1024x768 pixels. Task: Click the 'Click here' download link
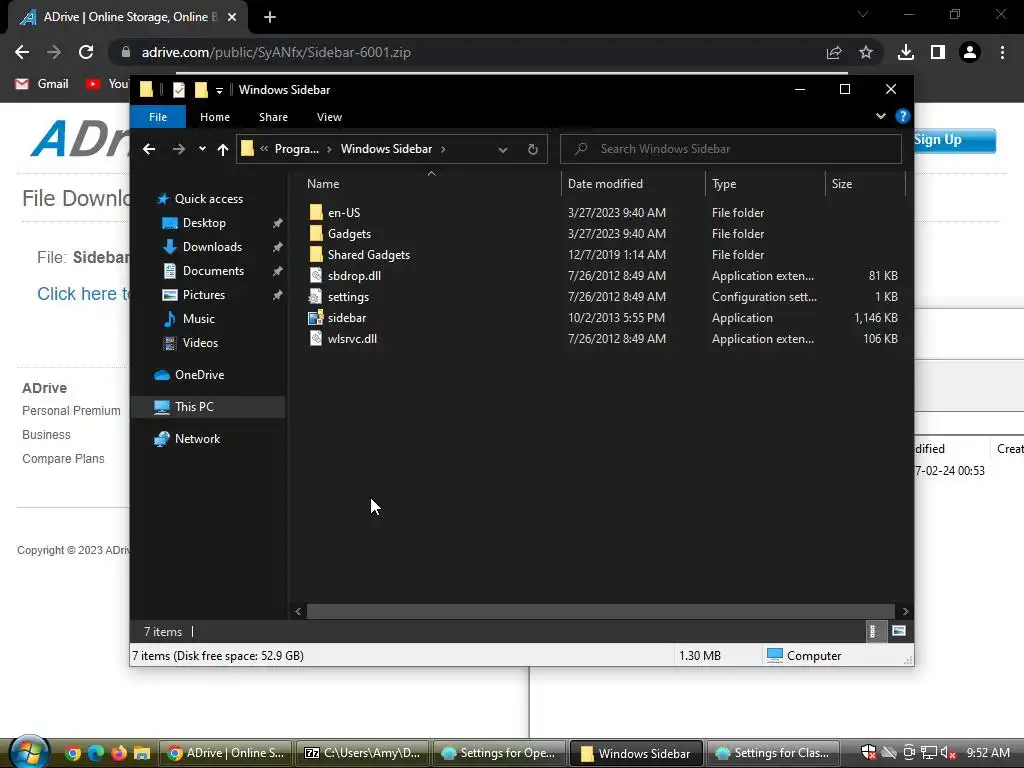pyautogui.click(x=83, y=294)
